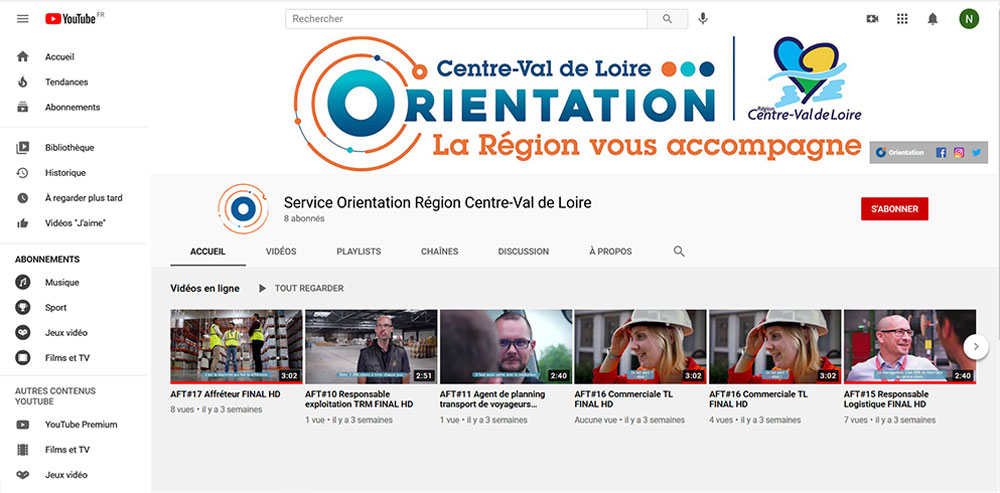Open Jeux vidéo under Abonnements
Viewport: 1000px width, 493px height.
click(73, 332)
